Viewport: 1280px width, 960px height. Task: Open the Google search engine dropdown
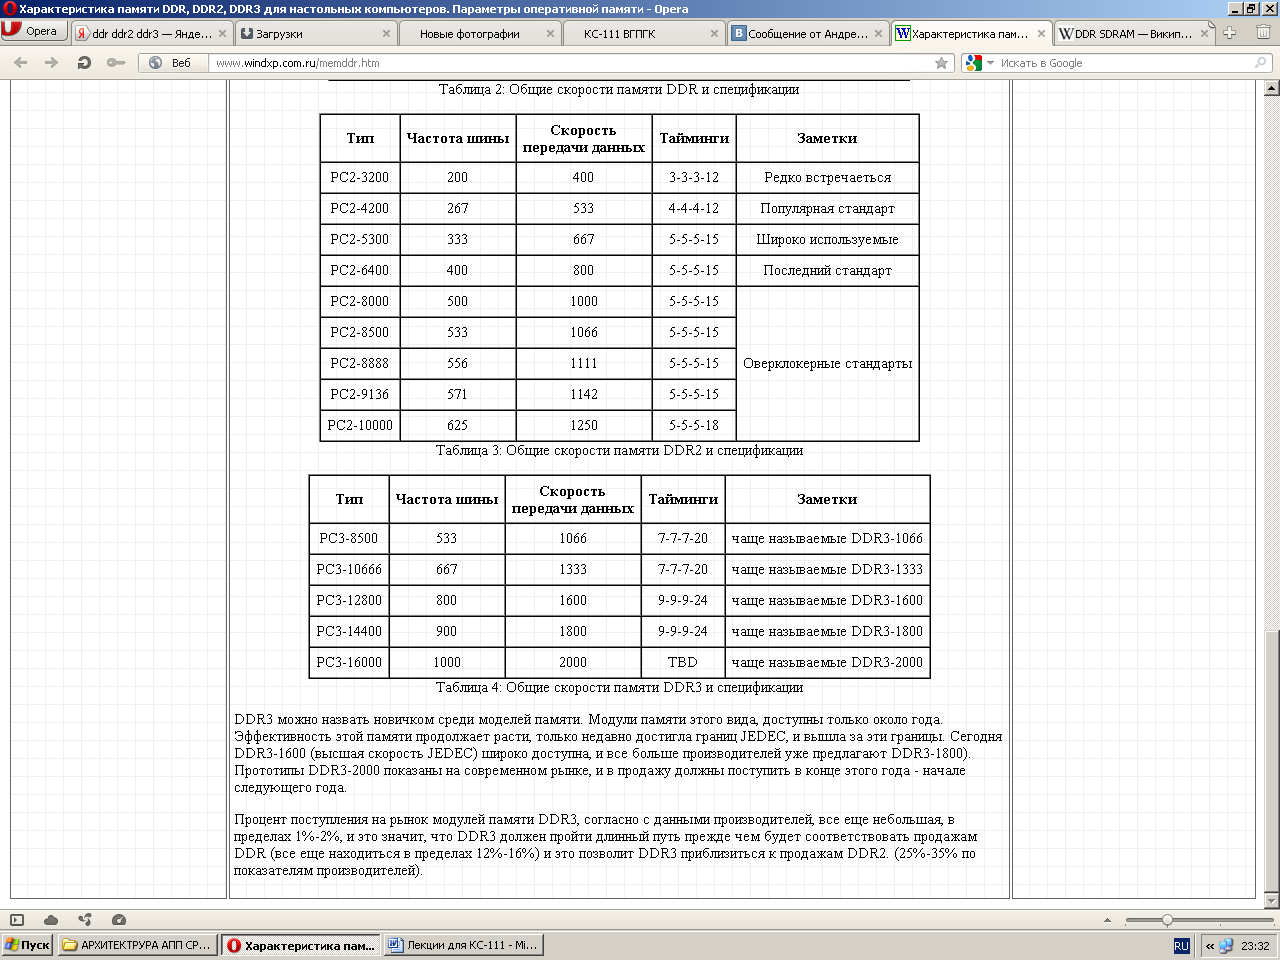point(980,62)
